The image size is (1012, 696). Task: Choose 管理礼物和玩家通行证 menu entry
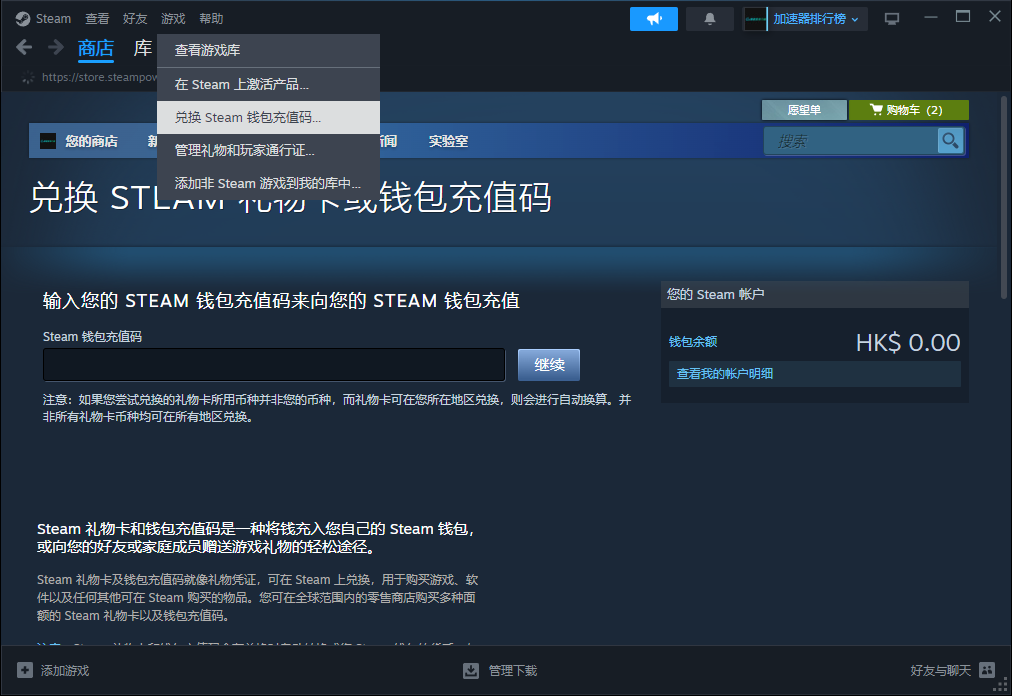click(268, 150)
